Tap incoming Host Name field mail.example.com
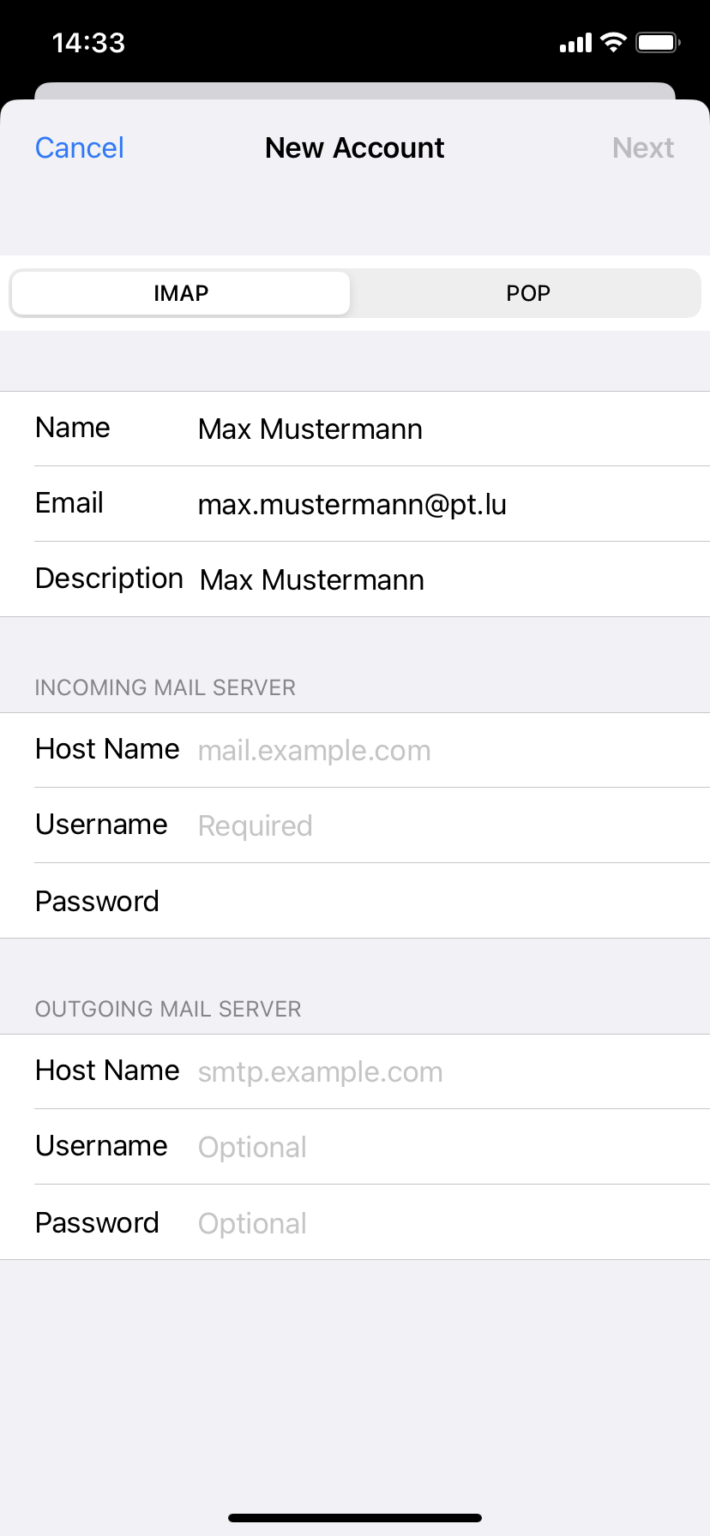This screenshot has height=1536, width=710. (355, 750)
